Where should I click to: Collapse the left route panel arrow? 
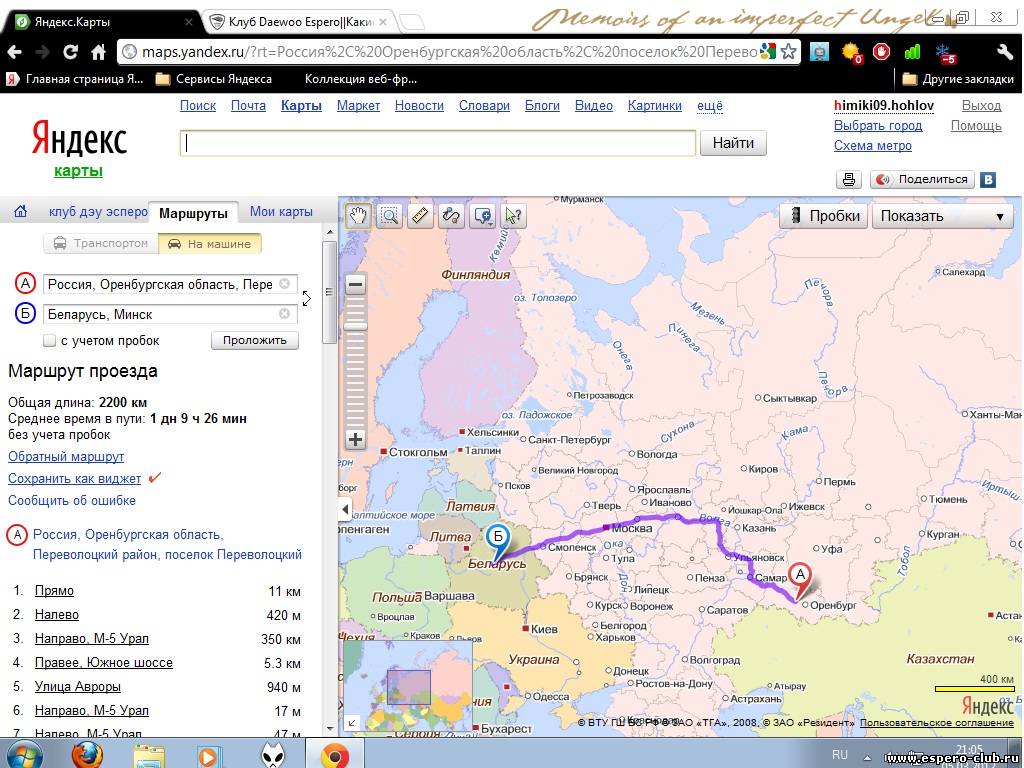[x=345, y=509]
